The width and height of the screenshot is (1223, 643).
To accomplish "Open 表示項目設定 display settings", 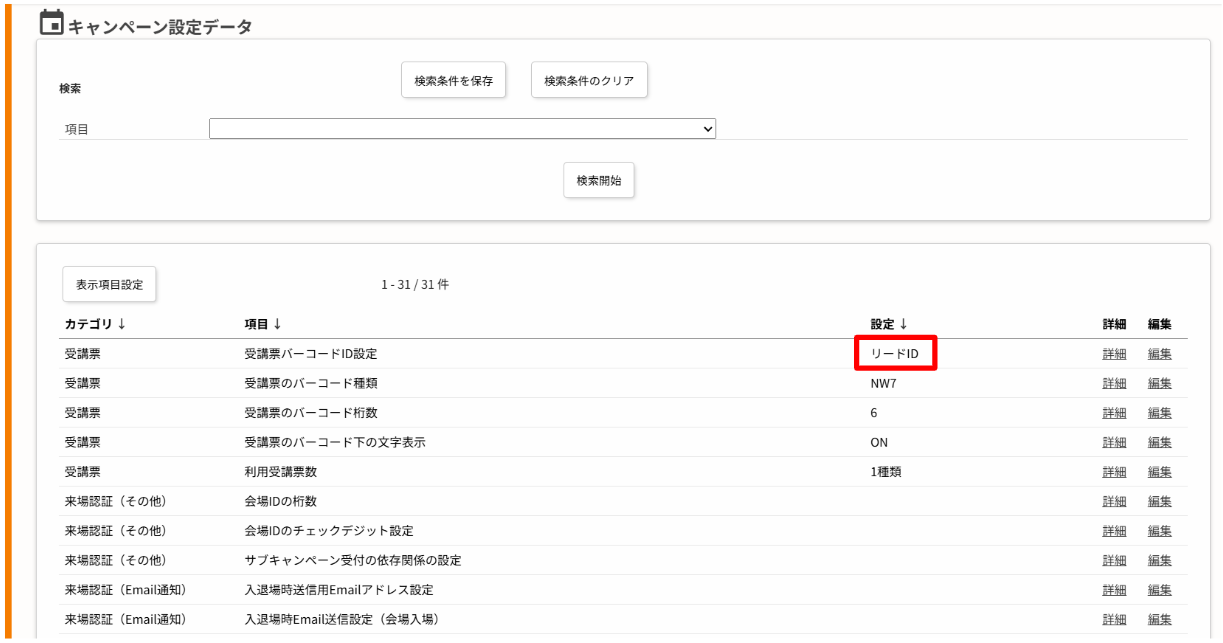I will click(110, 285).
